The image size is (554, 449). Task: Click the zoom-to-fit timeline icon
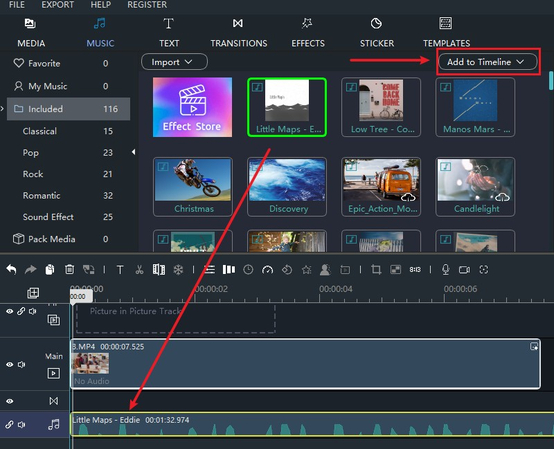[484, 270]
